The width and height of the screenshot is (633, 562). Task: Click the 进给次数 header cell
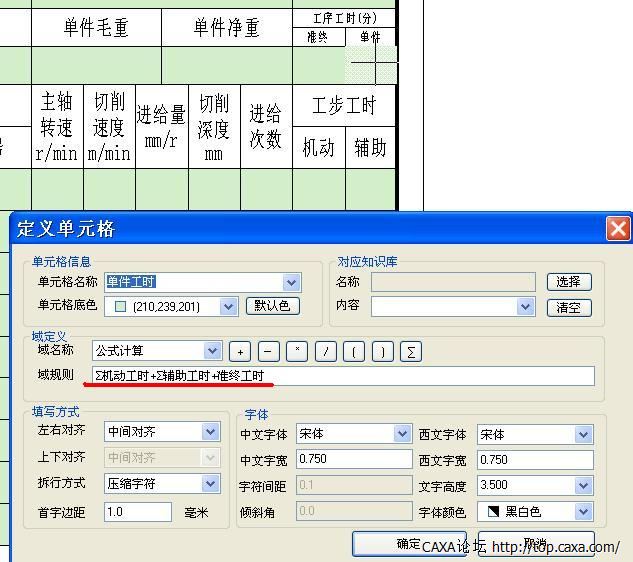266,126
